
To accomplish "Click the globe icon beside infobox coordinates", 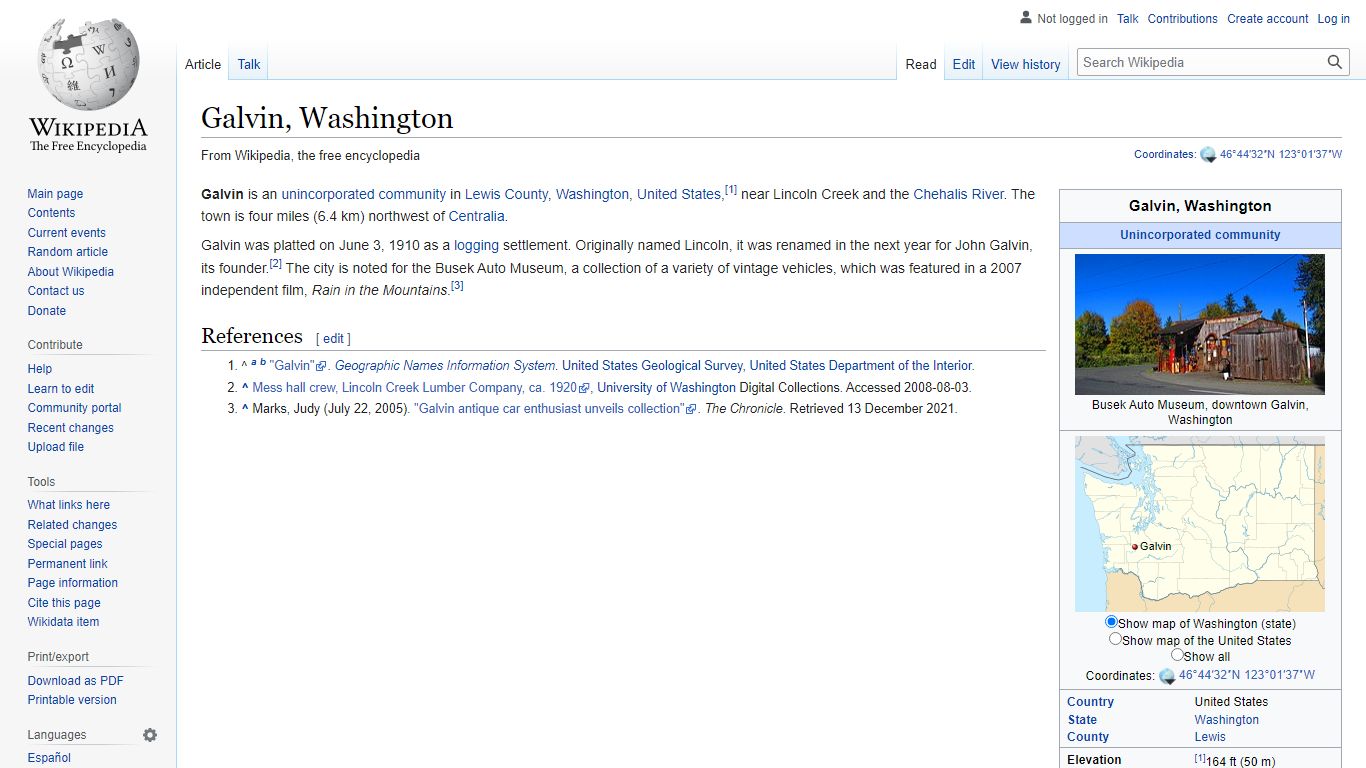I will click(x=1167, y=676).
